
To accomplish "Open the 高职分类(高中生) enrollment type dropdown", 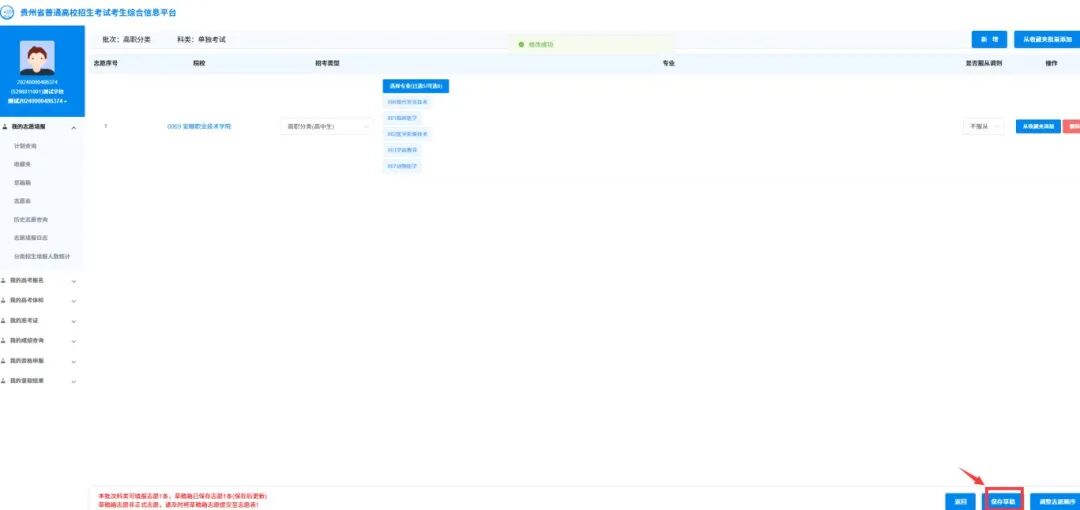I will point(325,127).
